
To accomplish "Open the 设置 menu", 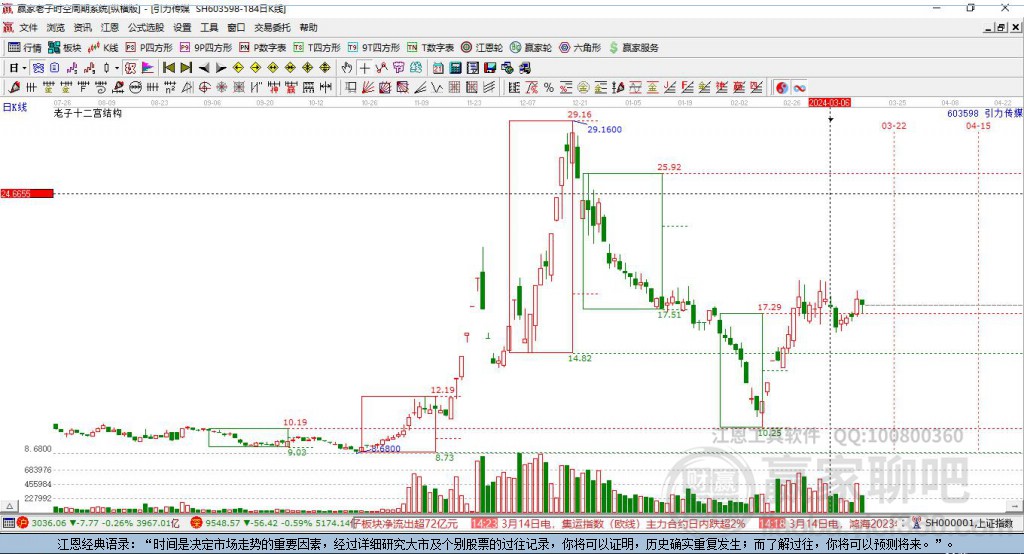I will tap(182, 27).
